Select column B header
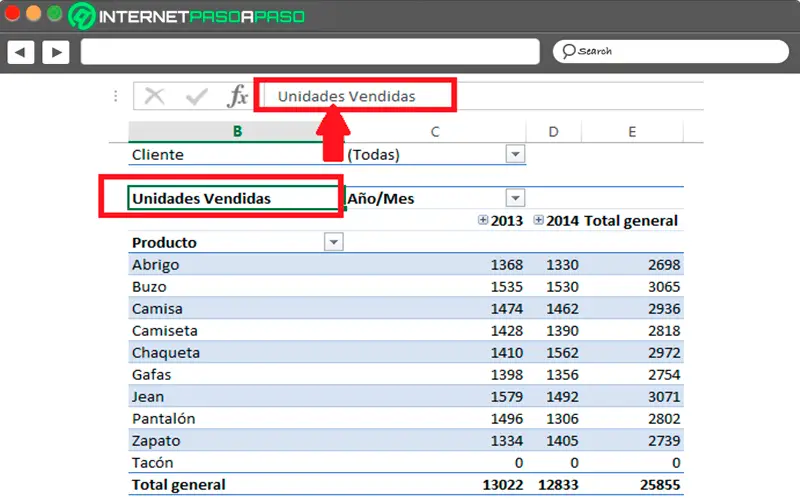Viewport: 800px width, 500px height. (237, 132)
